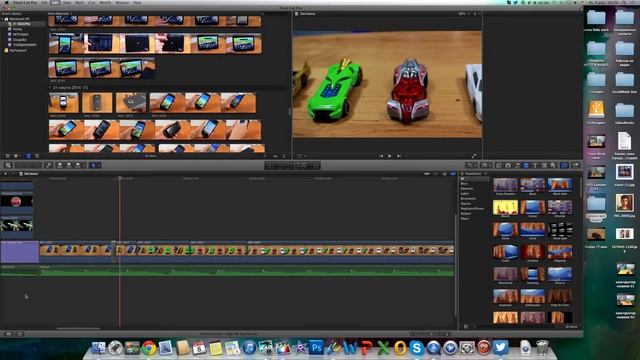Viewport: 640px width, 360px height.
Task: Open the Modify menu
Action: click(105, 2)
